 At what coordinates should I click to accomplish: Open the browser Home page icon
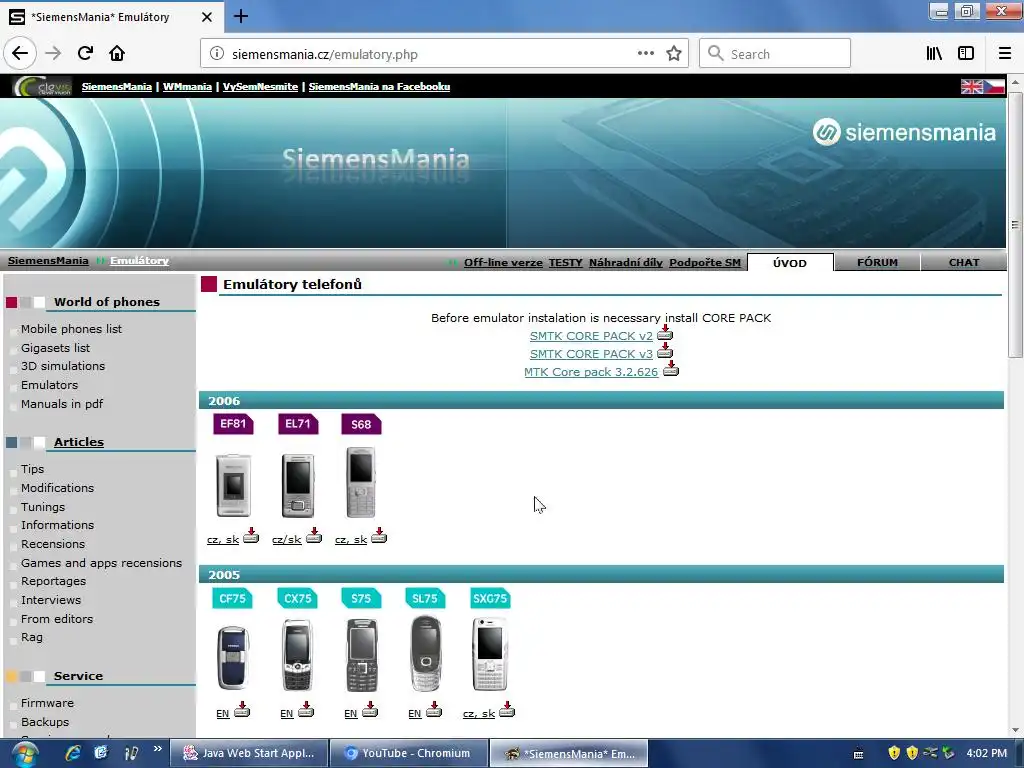coord(117,53)
